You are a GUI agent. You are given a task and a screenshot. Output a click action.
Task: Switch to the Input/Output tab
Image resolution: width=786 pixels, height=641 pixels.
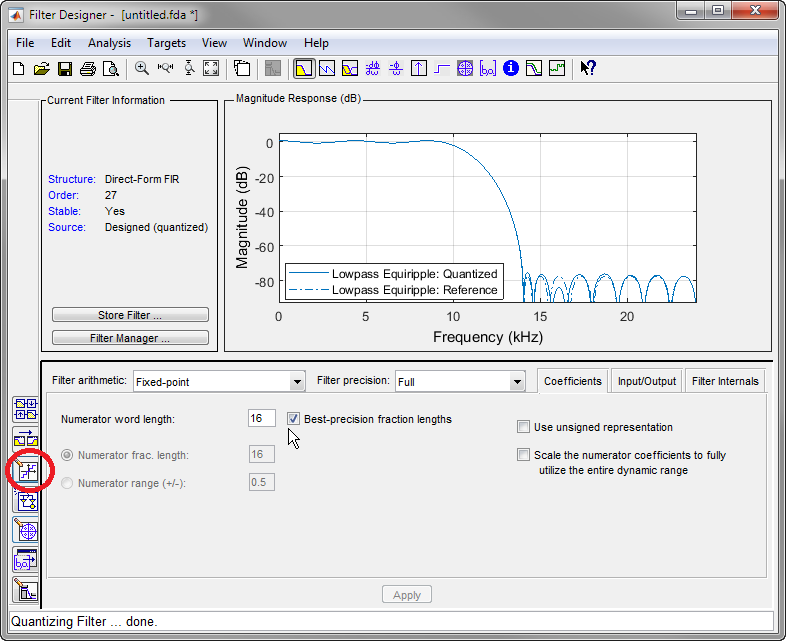point(646,381)
